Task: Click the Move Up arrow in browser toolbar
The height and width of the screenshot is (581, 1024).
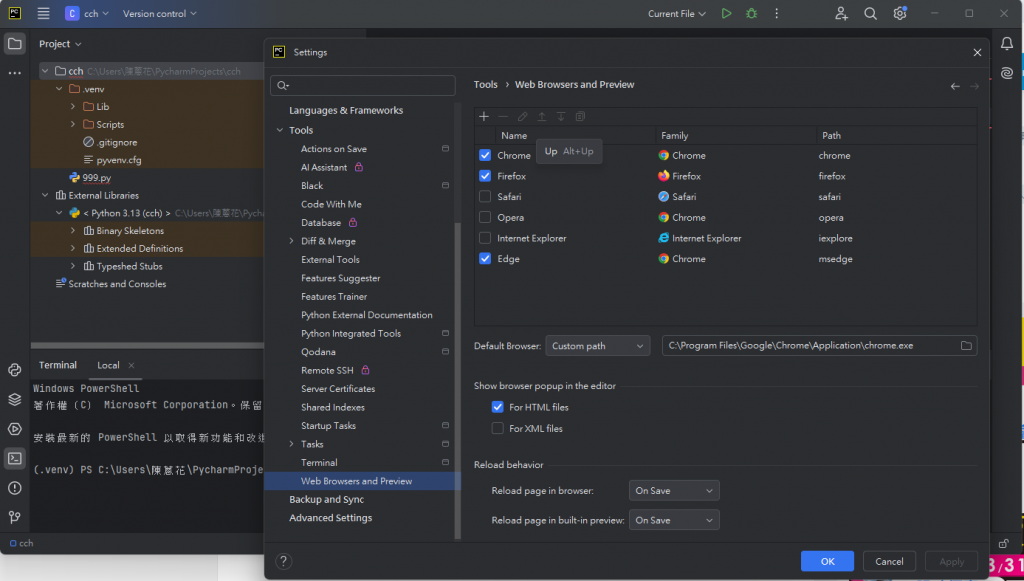Action: (x=541, y=116)
